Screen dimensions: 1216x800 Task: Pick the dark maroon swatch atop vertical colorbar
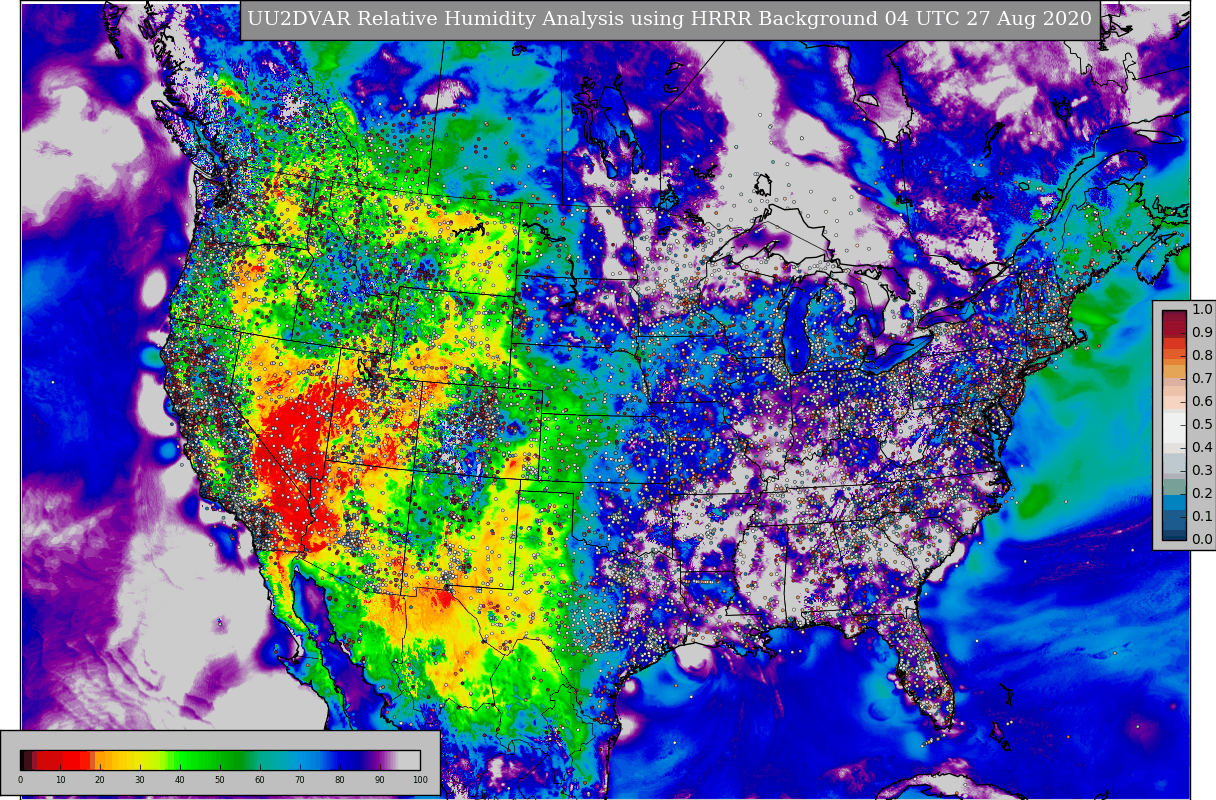click(x=1174, y=316)
